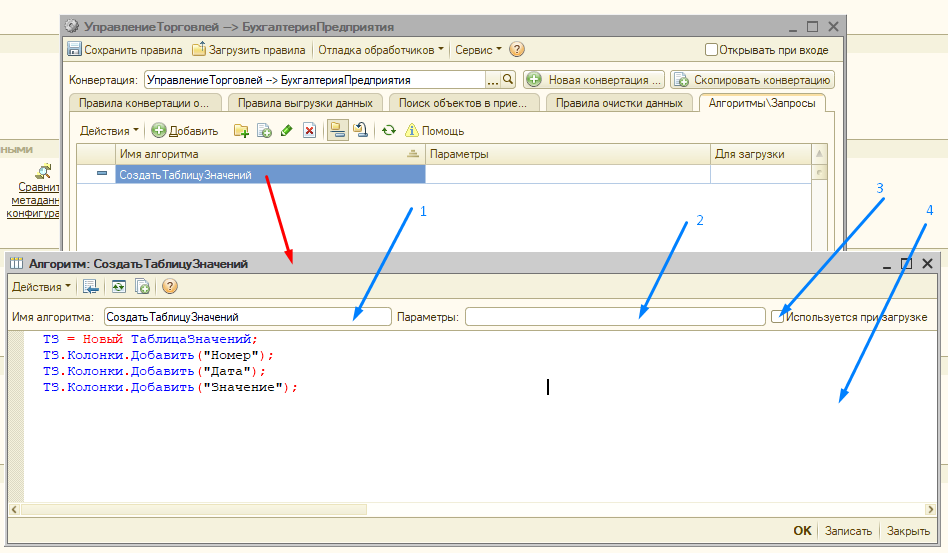Screen dimensions: 948x553
Task: Click the green pencil edit icon
Action: (x=287, y=131)
